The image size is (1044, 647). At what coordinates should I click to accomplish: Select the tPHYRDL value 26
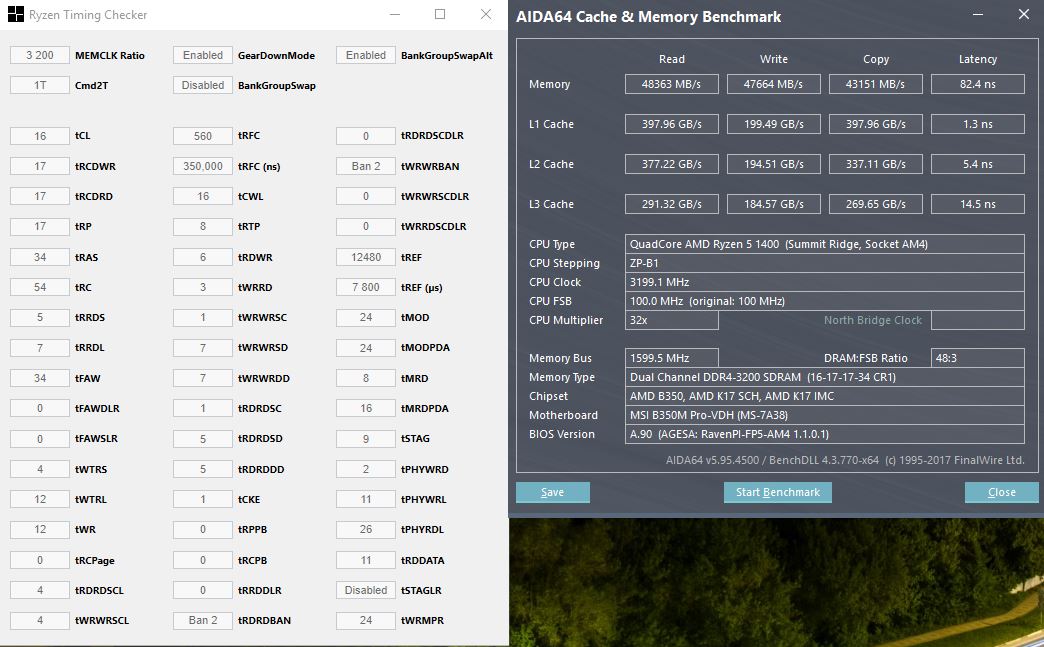[366, 529]
